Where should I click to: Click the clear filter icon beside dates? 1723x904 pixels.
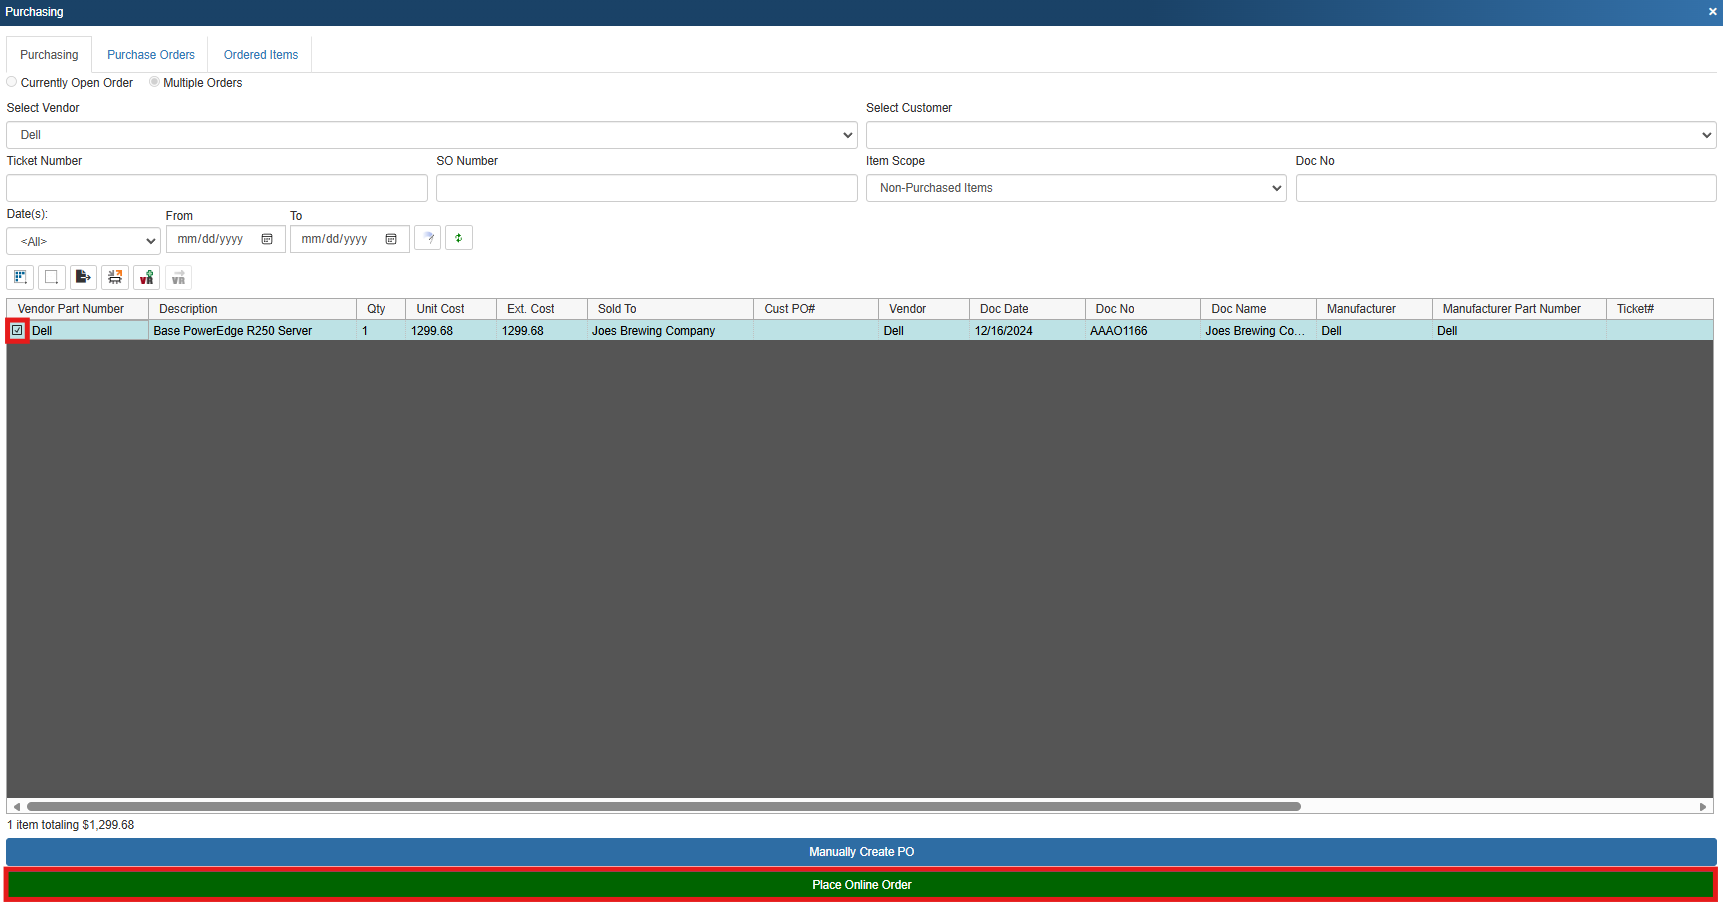(428, 238)
